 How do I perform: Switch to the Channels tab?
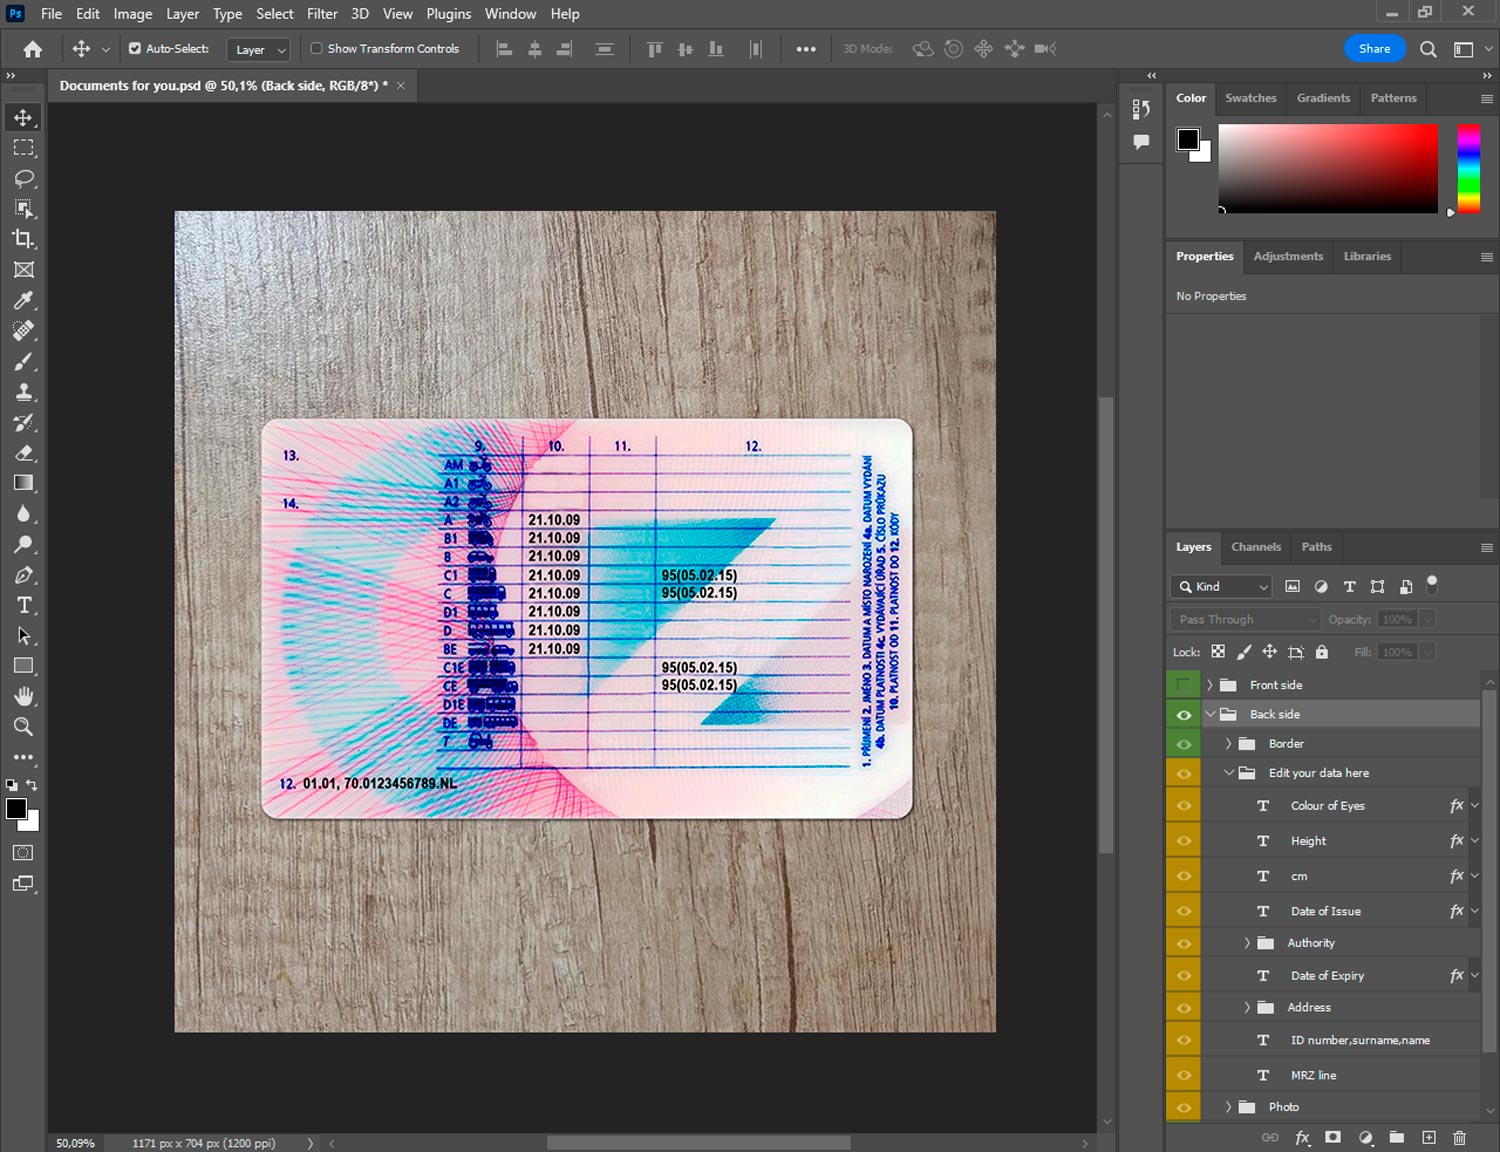1255,547
